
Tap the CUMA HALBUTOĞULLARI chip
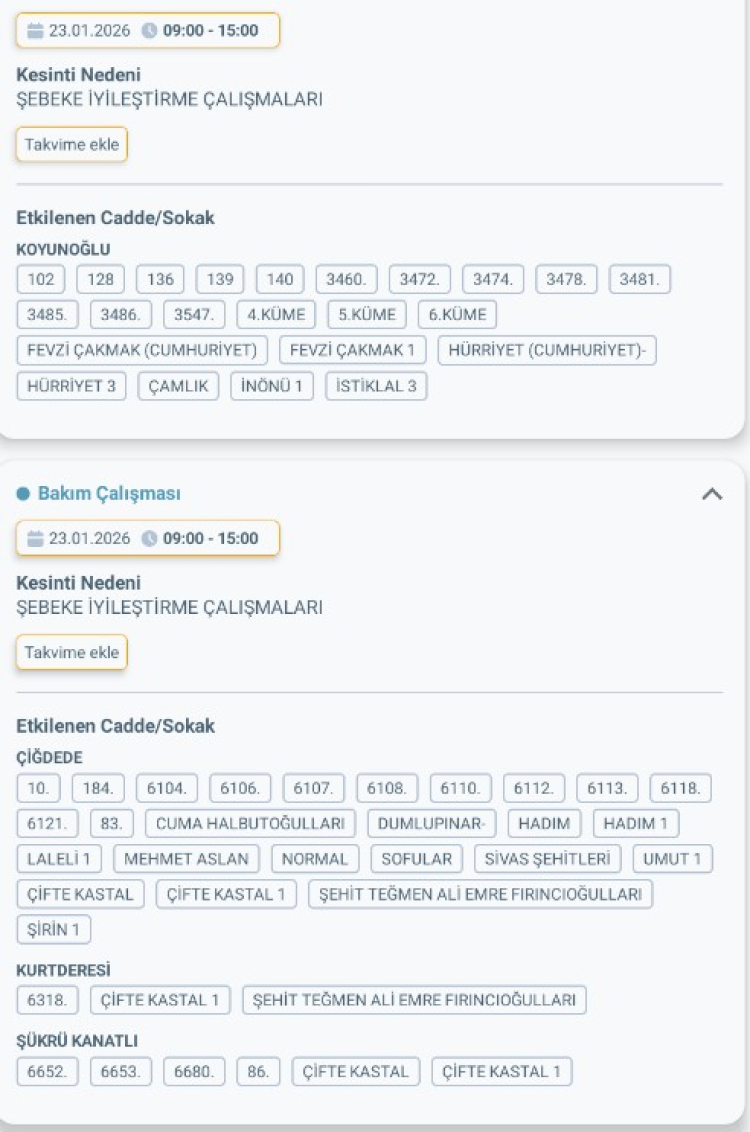click(x=250, y=824)
